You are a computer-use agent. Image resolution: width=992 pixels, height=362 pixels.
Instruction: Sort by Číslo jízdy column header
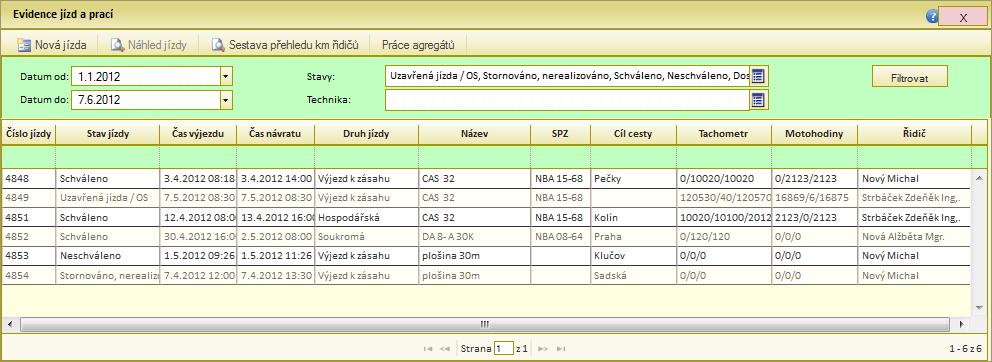pyautogui.click(x=28, y=134)
